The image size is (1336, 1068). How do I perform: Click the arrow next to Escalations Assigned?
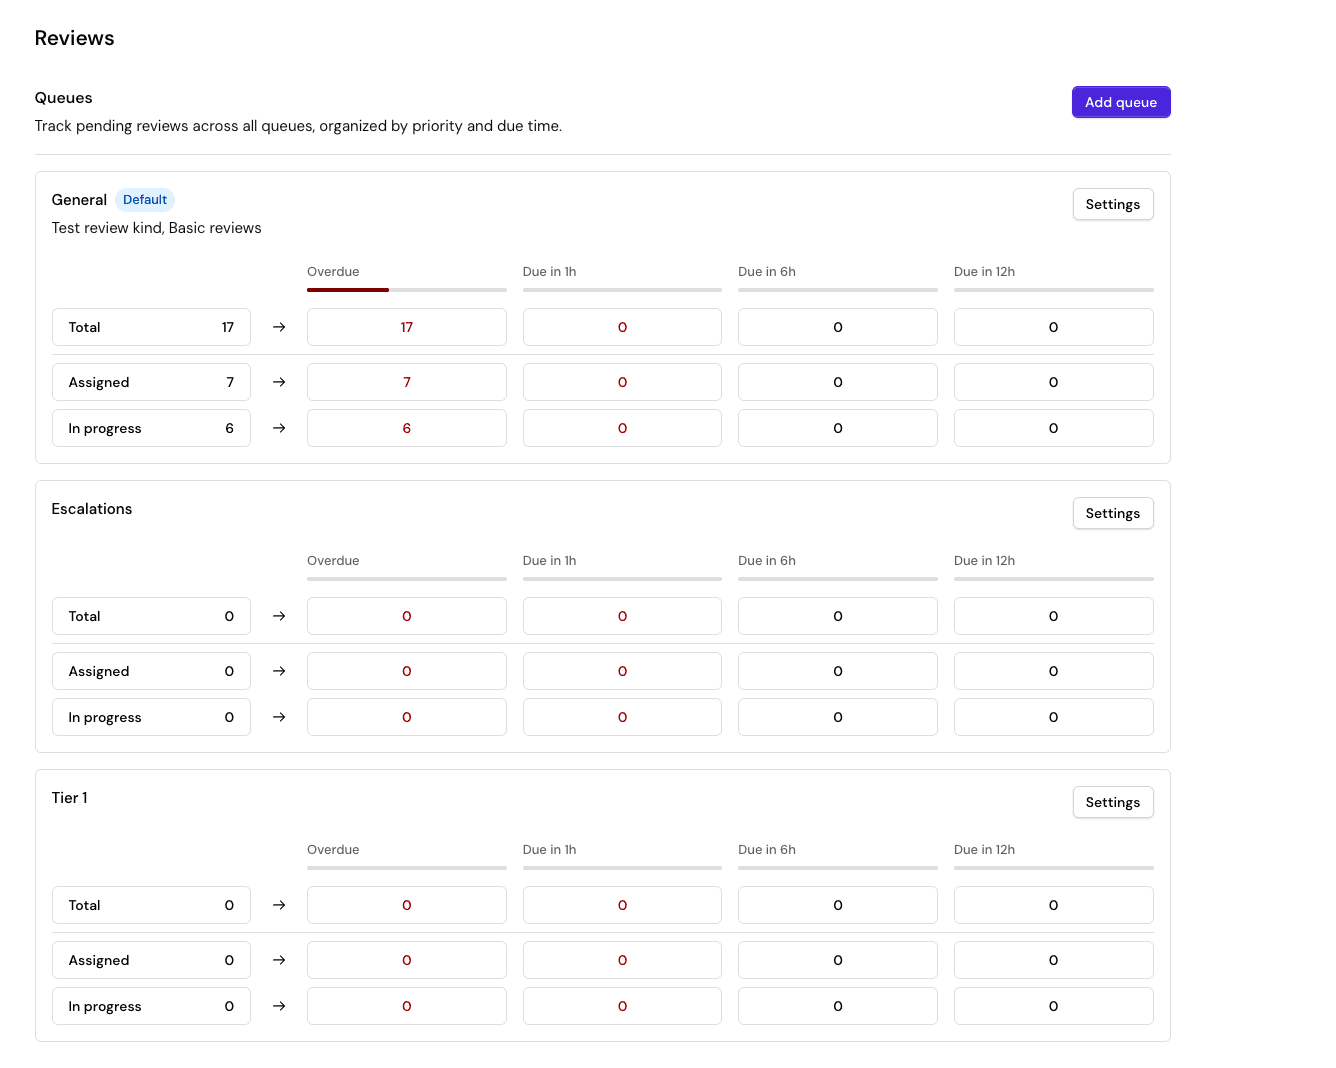tap(279, 671)
